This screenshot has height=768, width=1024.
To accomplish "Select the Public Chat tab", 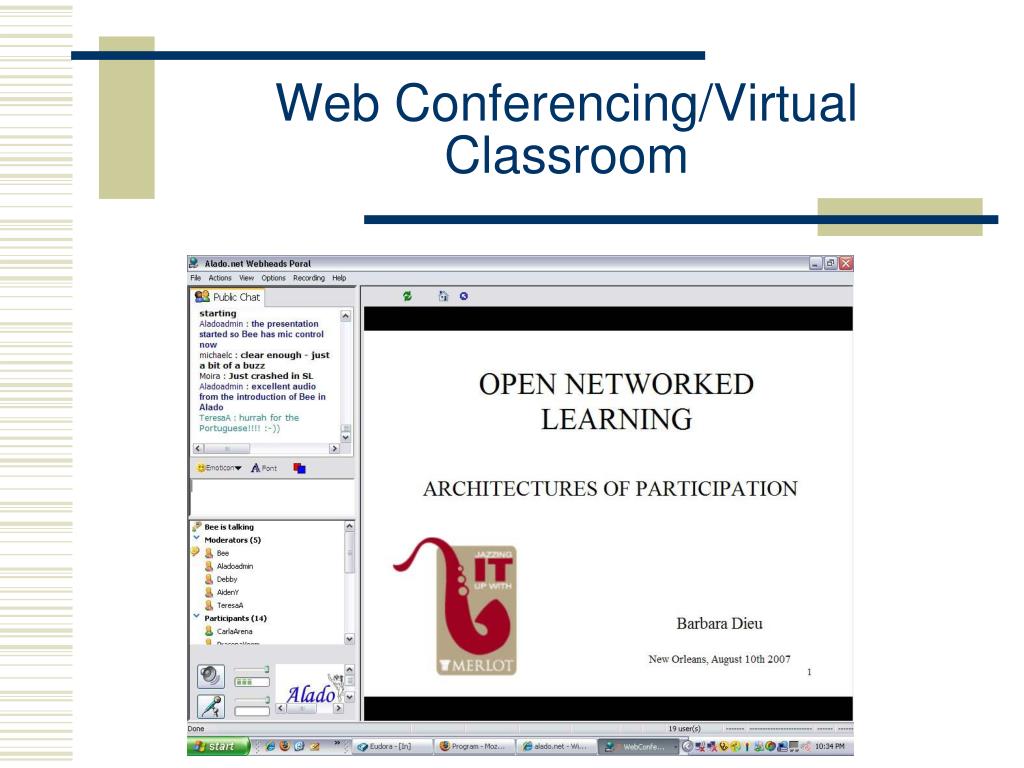I will [227, 297].
